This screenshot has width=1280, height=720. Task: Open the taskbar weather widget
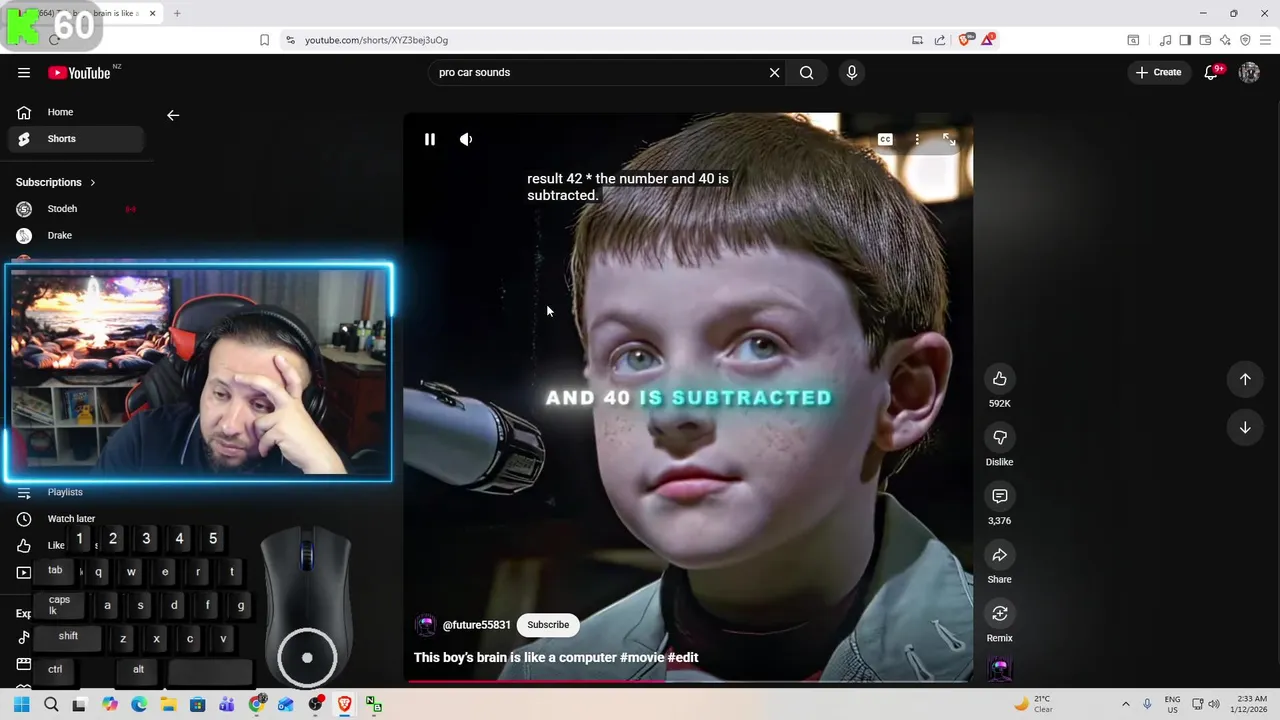click(1034, 704)
